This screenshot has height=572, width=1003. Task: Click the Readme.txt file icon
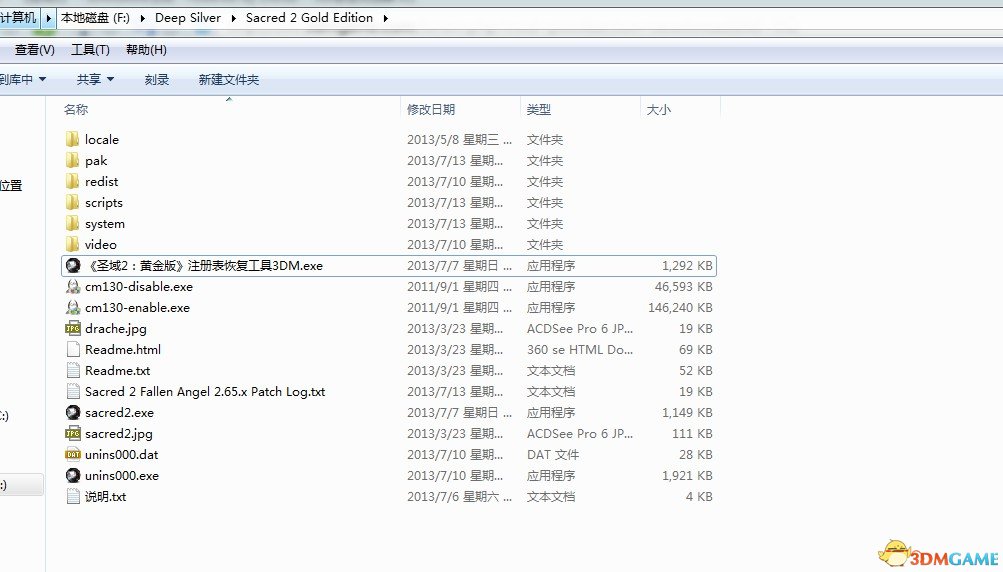[73, 370]
